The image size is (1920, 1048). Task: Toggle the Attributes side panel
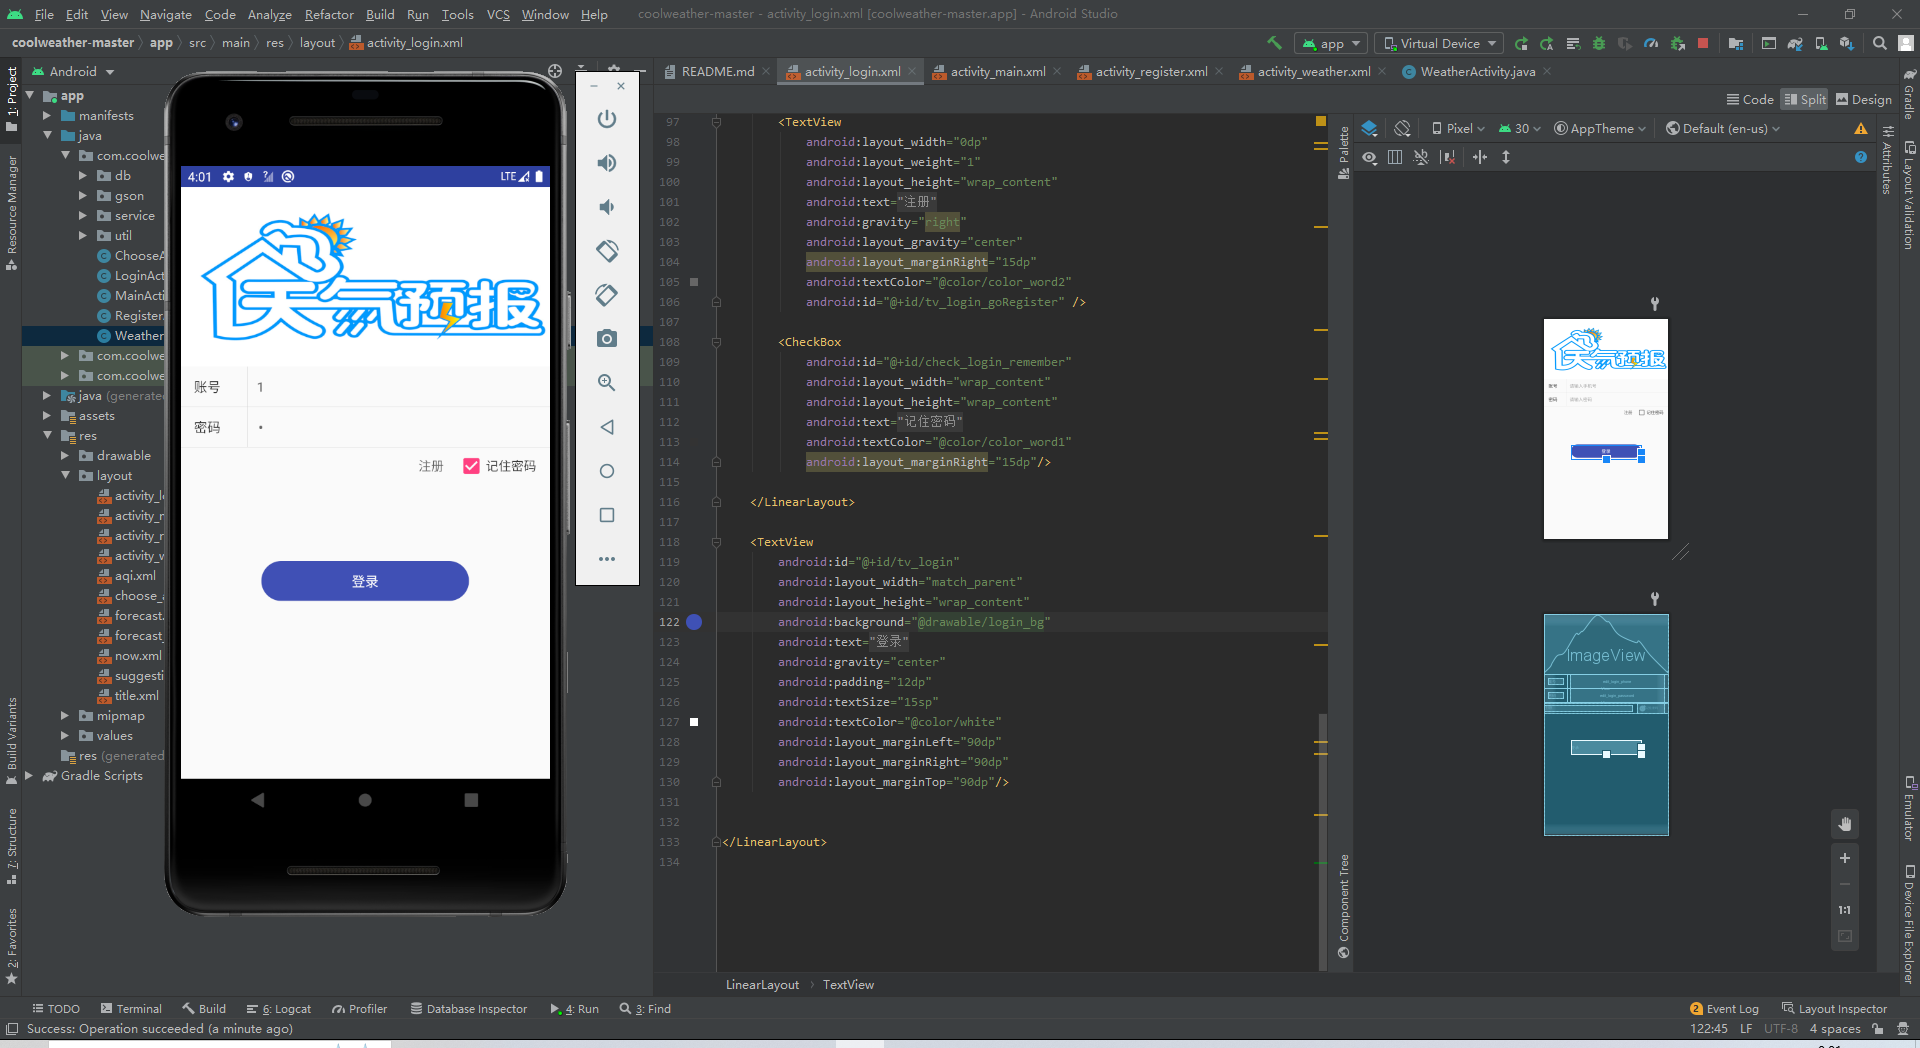click(1887, 160)
